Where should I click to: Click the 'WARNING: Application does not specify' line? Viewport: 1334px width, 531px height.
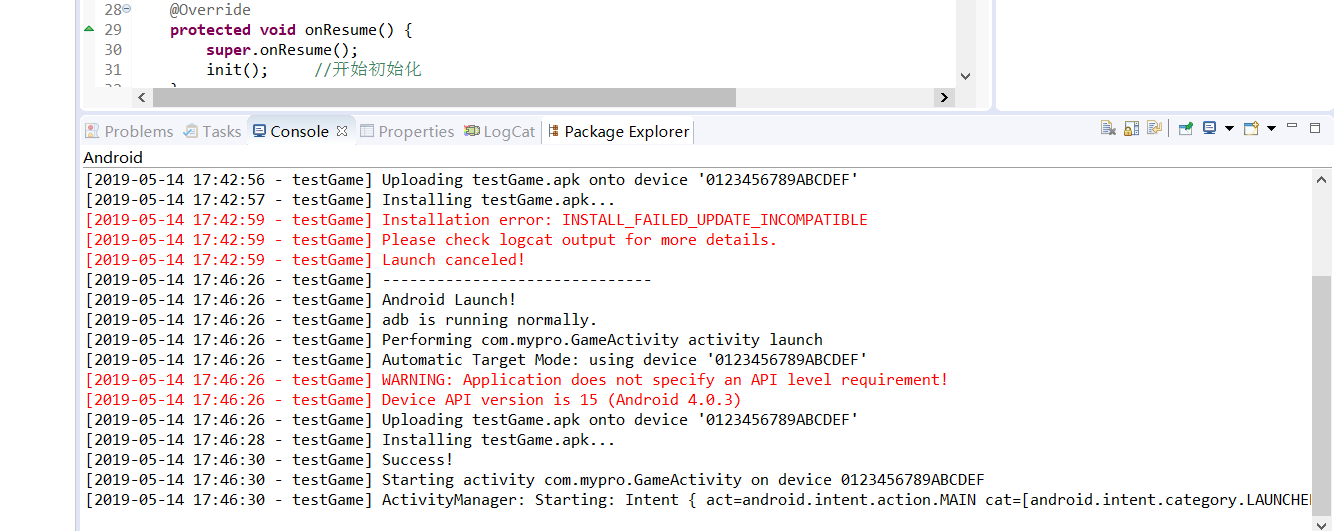pyautogui.click(x=516, y=380)
